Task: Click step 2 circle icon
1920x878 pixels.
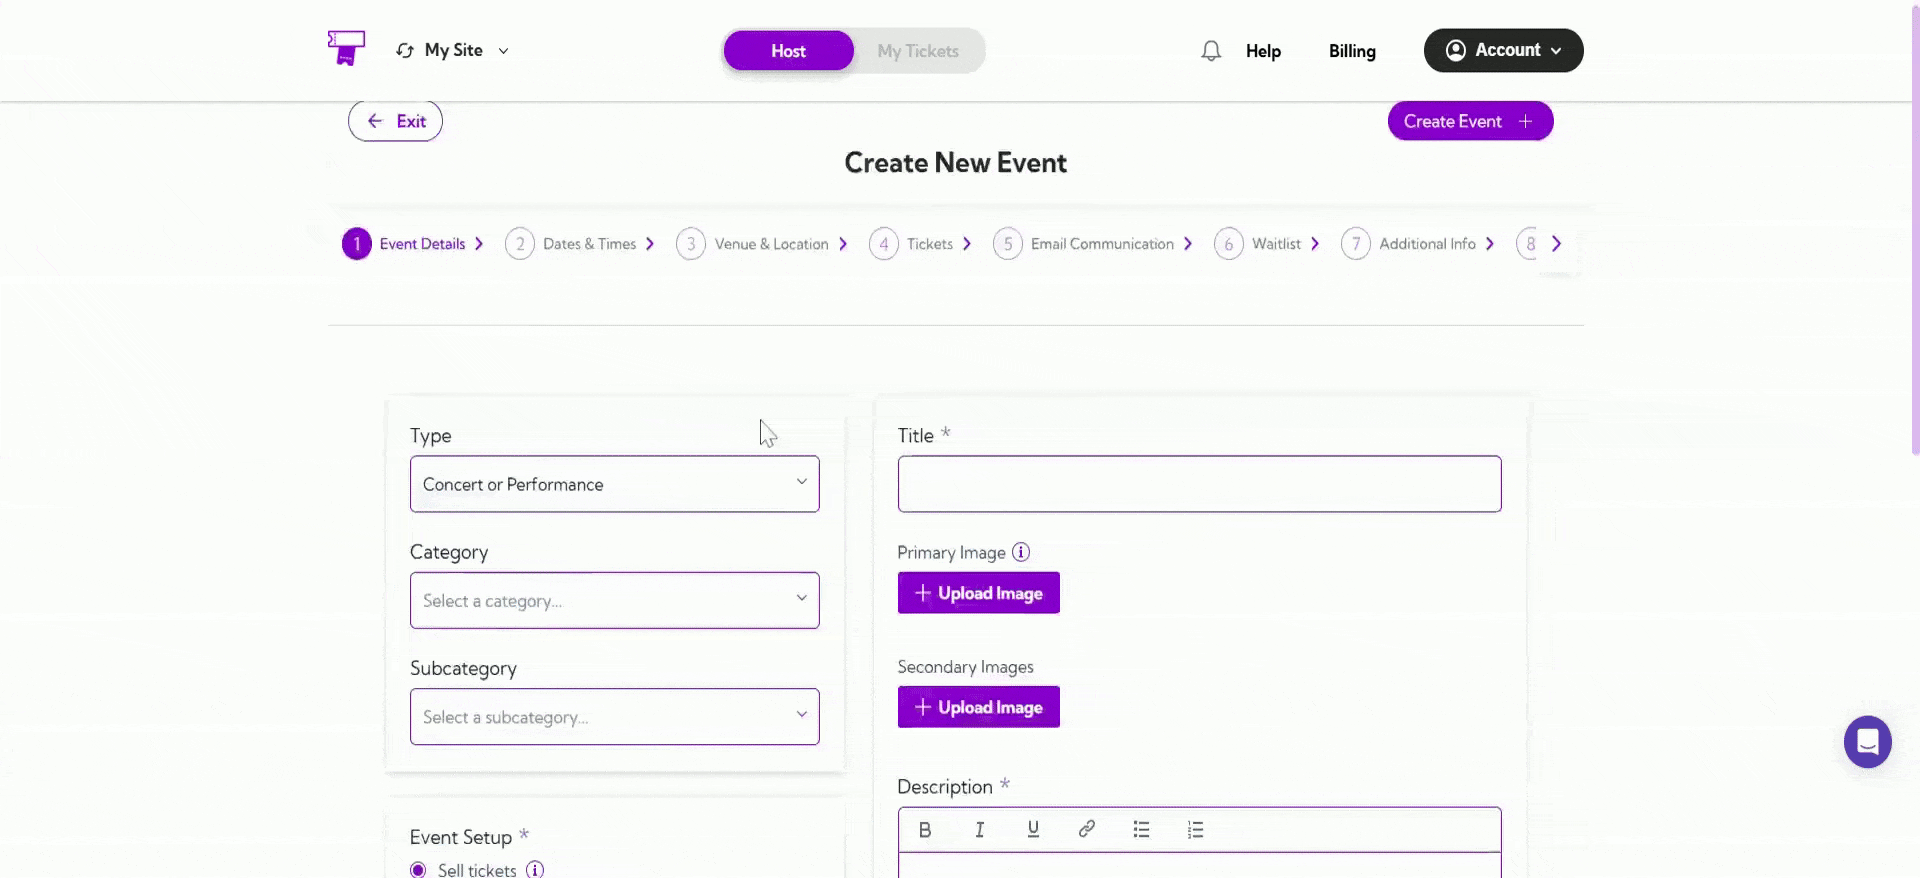Action: pyautogui.click(x=520, y=244)
